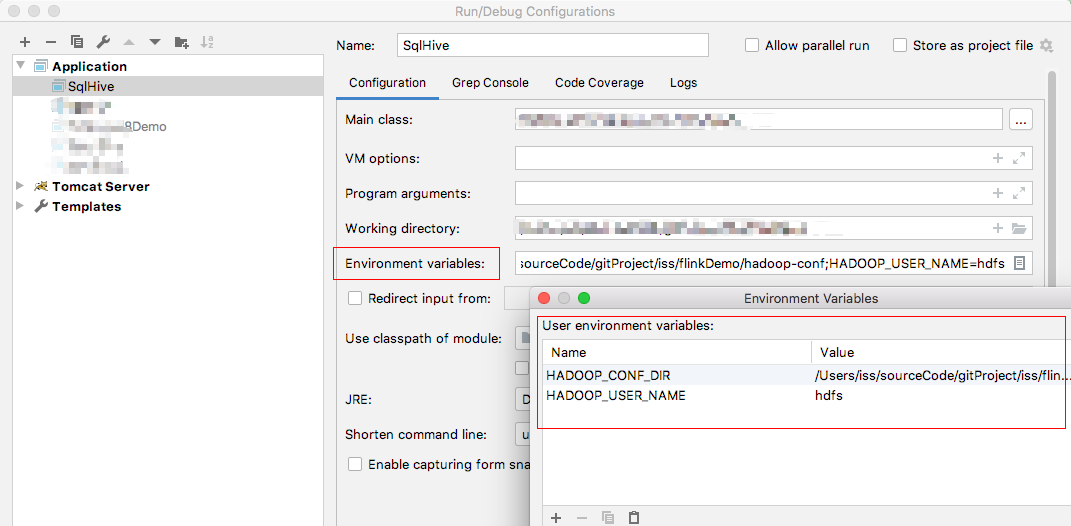Maximize the Environment Variables dialog
The height and width of the screenshot is (526, 1071).
(x=584, y=298)
